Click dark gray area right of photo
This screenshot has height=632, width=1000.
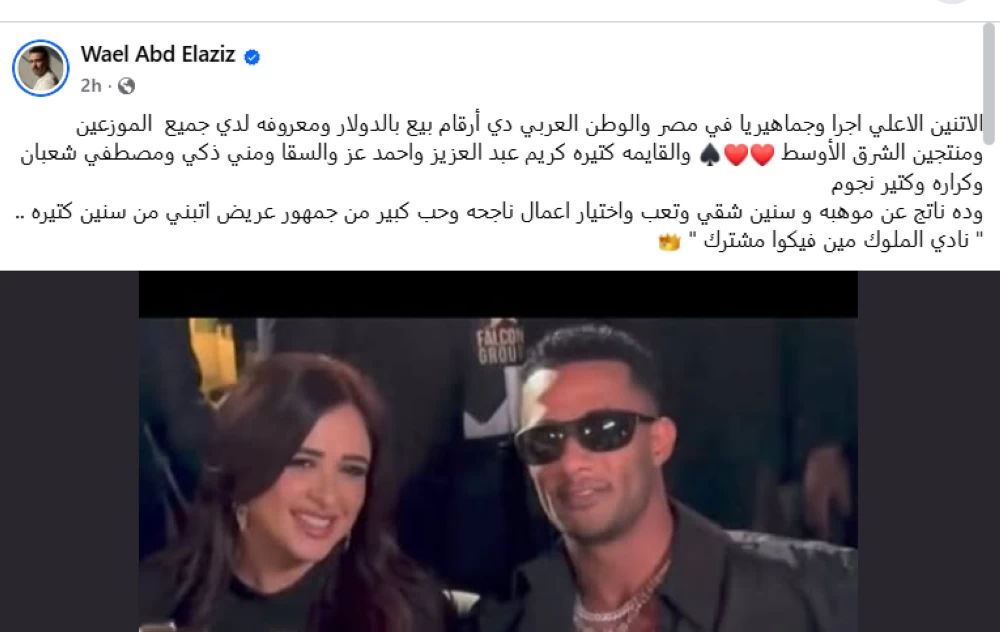click(929, 452)
